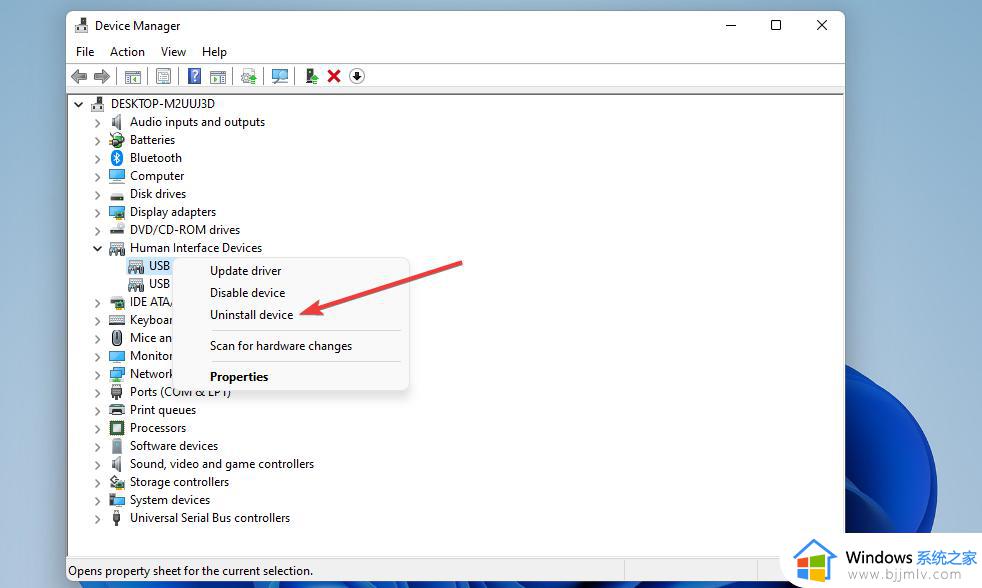Screen dimensions: 982x588
Task: Select the Disk drives tree item
Action: (x=158, y=194)
